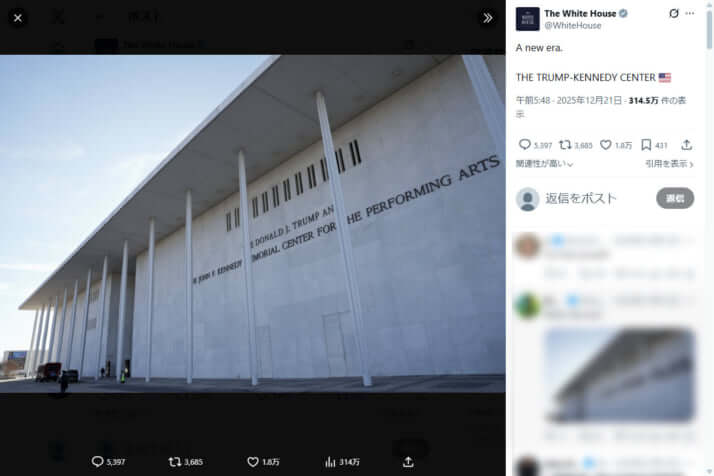The width and height of the screenshot is (714, 476).
Task: Click the share icon under the photo
Action: click(x=408, y=461)
